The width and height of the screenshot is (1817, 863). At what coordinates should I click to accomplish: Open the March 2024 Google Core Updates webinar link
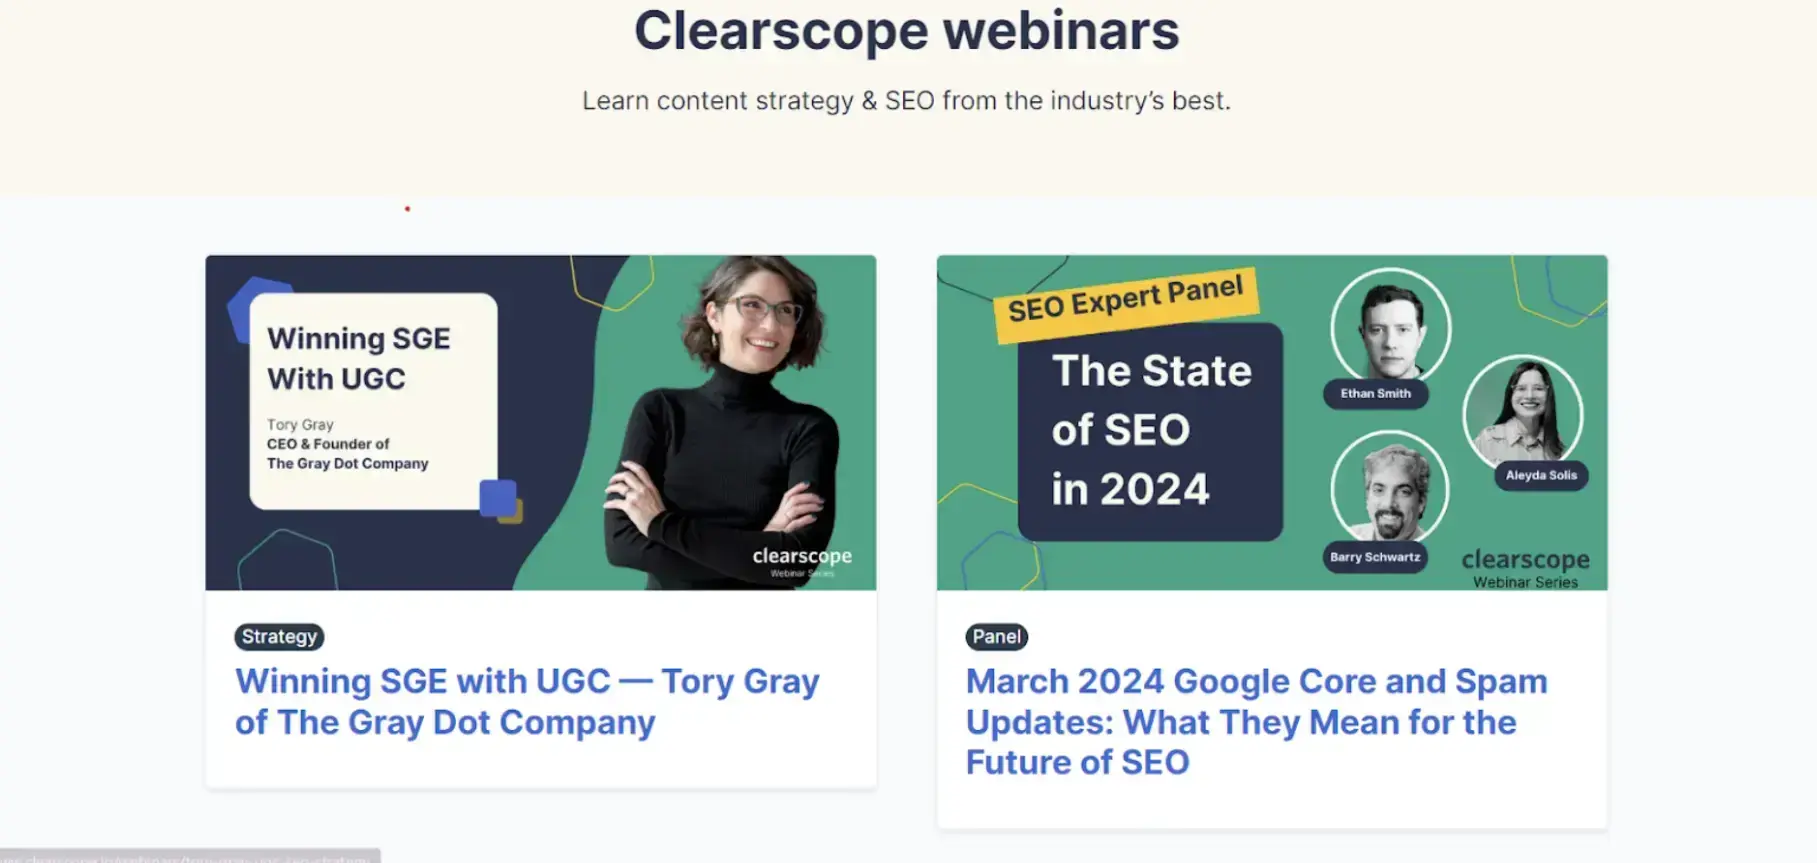(1256, 722)
